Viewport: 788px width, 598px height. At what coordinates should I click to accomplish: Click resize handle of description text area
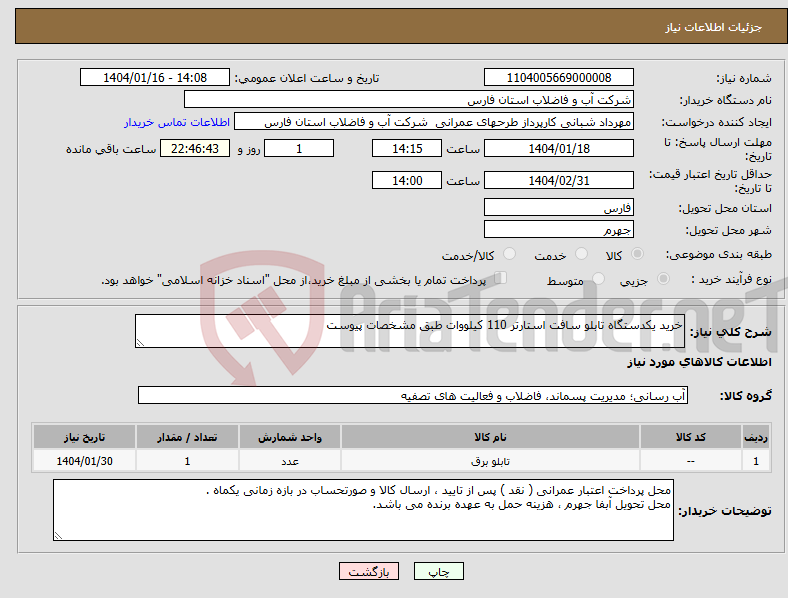(140, 343)
